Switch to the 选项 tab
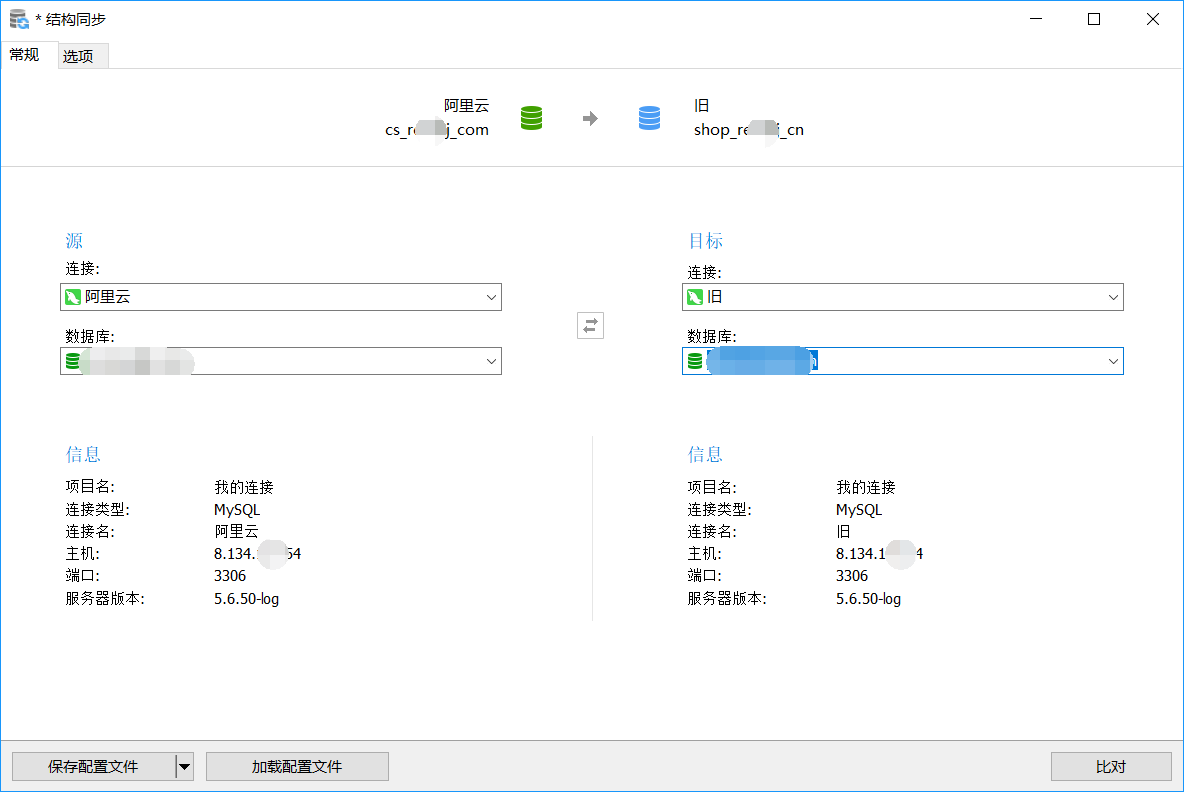This screenshot has height=792, width=1184. 78,56
